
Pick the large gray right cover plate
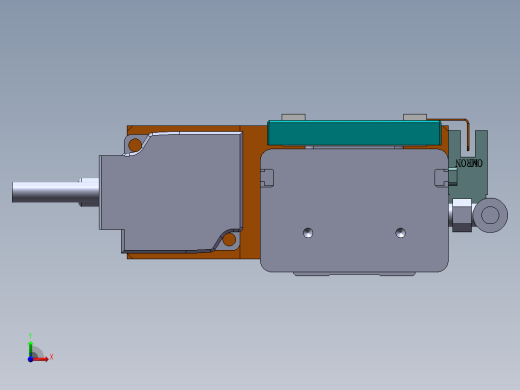click(x=354, y=210)
